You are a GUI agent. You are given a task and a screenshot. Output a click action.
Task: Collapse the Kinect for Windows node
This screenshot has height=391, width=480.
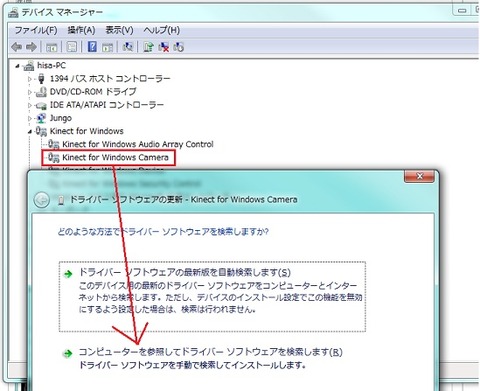[x=30, y=132]
